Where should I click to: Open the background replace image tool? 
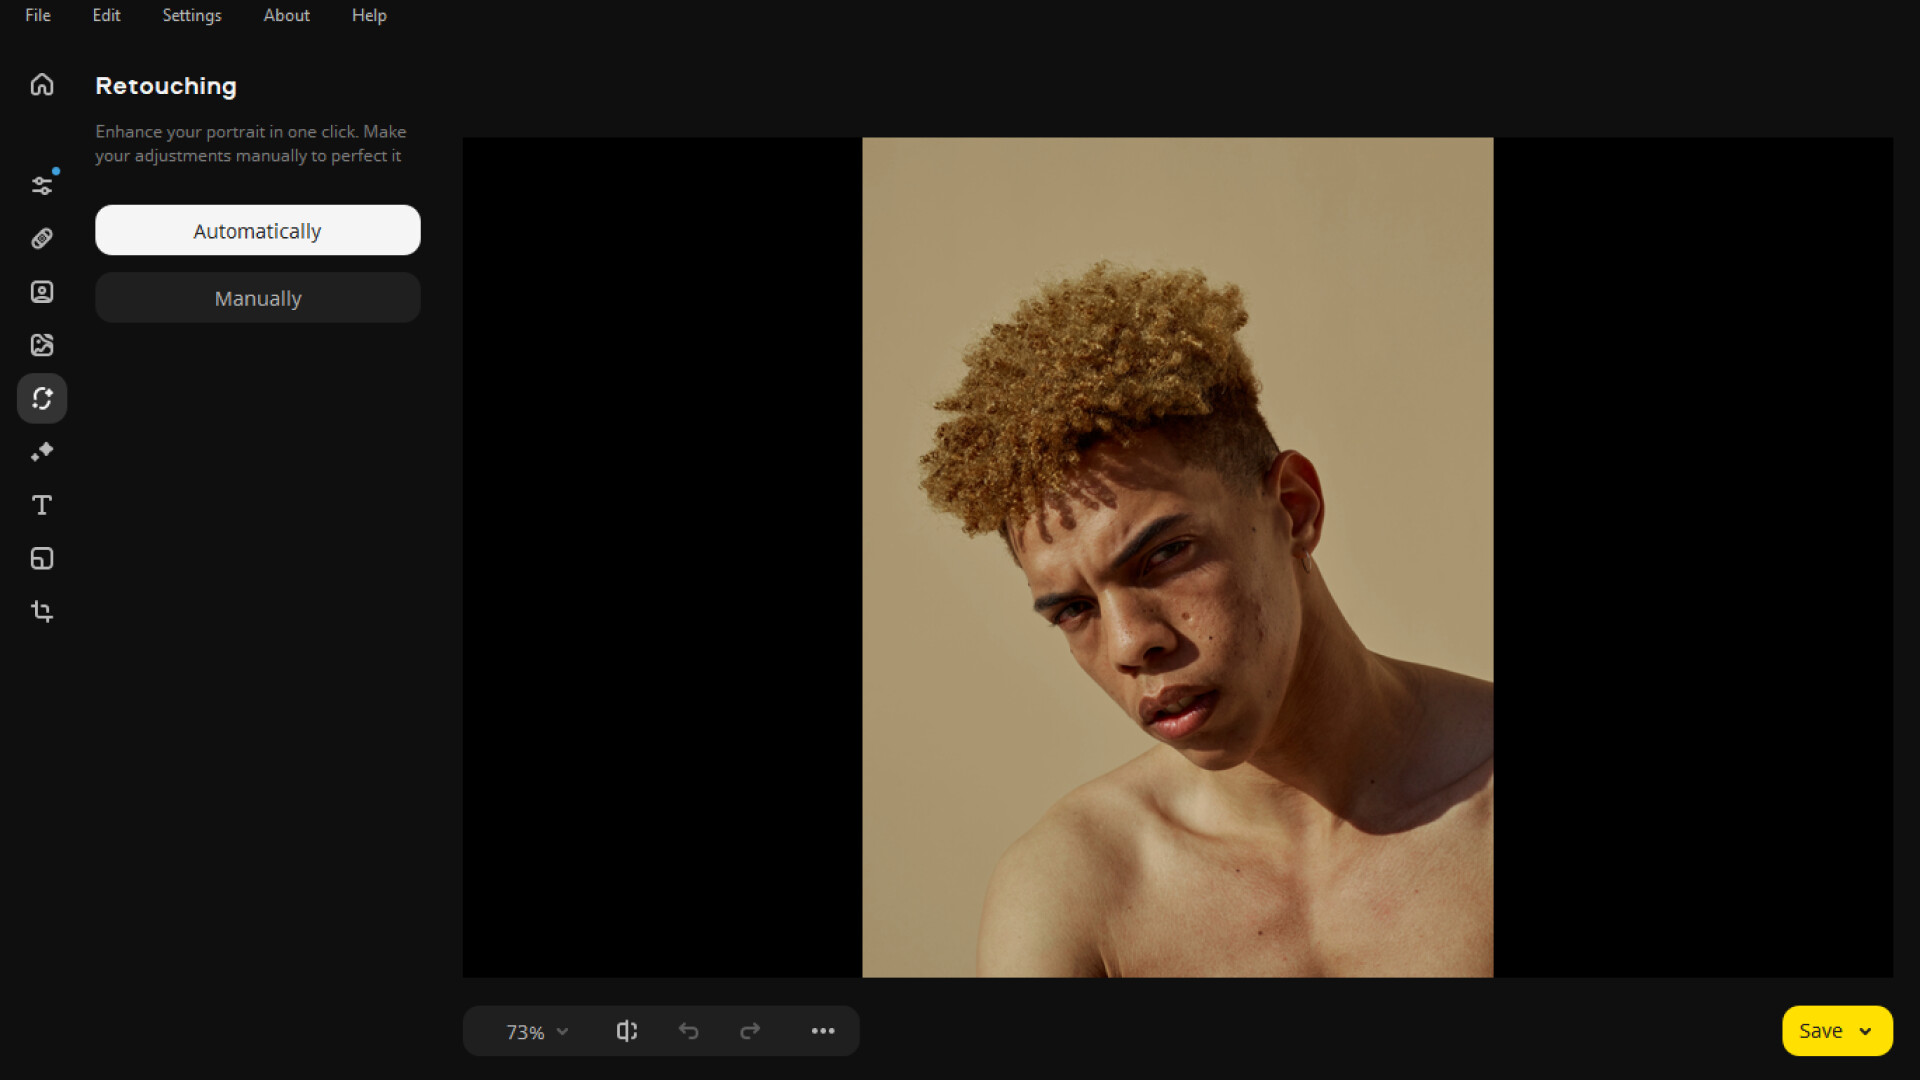pyautogui.click(x=42, y=345)
